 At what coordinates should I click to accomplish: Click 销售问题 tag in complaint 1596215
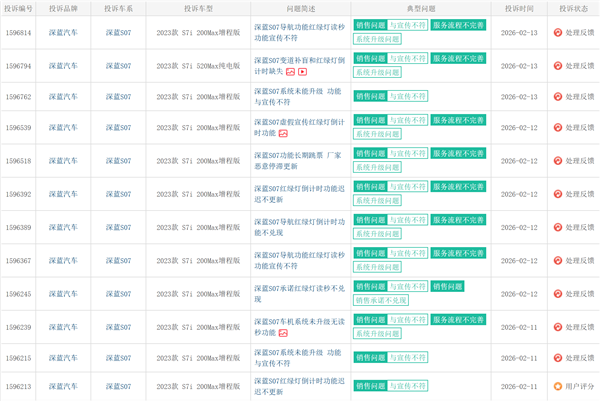pyautogui.click(x=369, y=356)
